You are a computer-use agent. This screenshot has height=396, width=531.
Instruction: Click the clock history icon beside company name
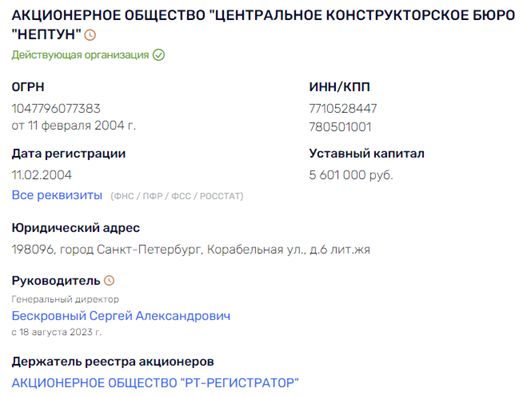point(90,35)
